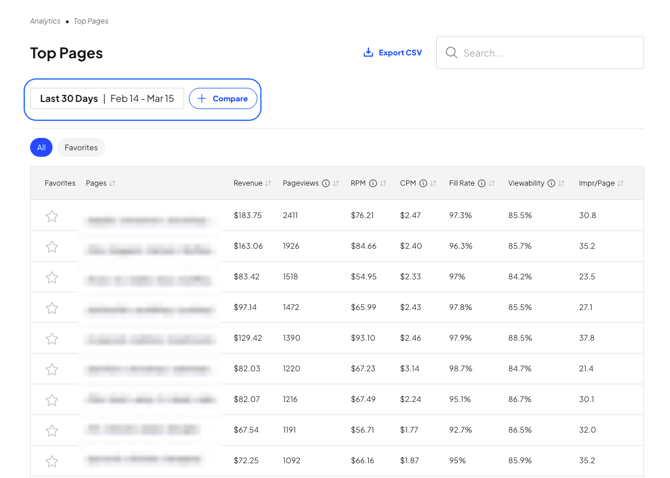The height and width of the screenshot is (478, 670).
Task: Click the Top Pages heading
Action: point(66,53)
